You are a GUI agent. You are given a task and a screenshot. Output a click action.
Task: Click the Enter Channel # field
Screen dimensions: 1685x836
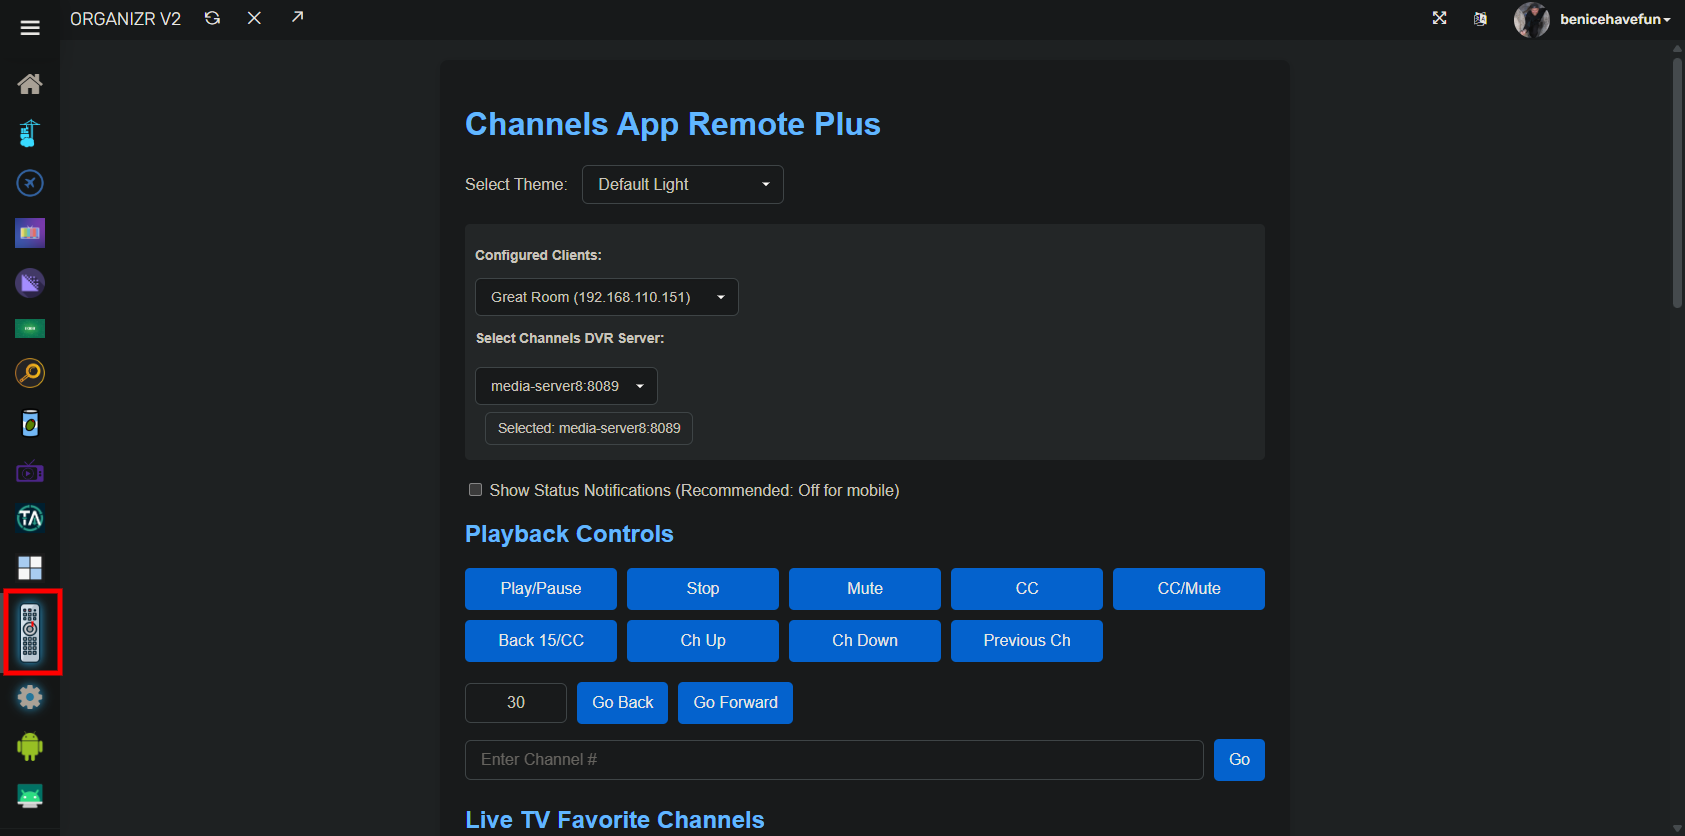tap(833, 760)
